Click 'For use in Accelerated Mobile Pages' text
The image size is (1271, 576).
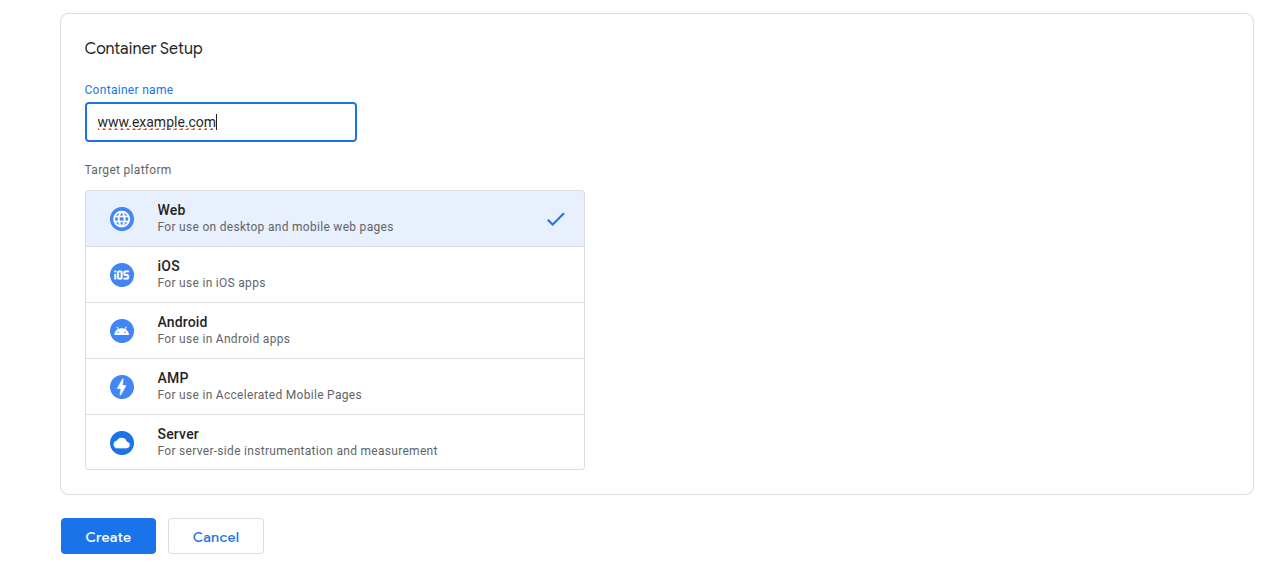(259, 395)
